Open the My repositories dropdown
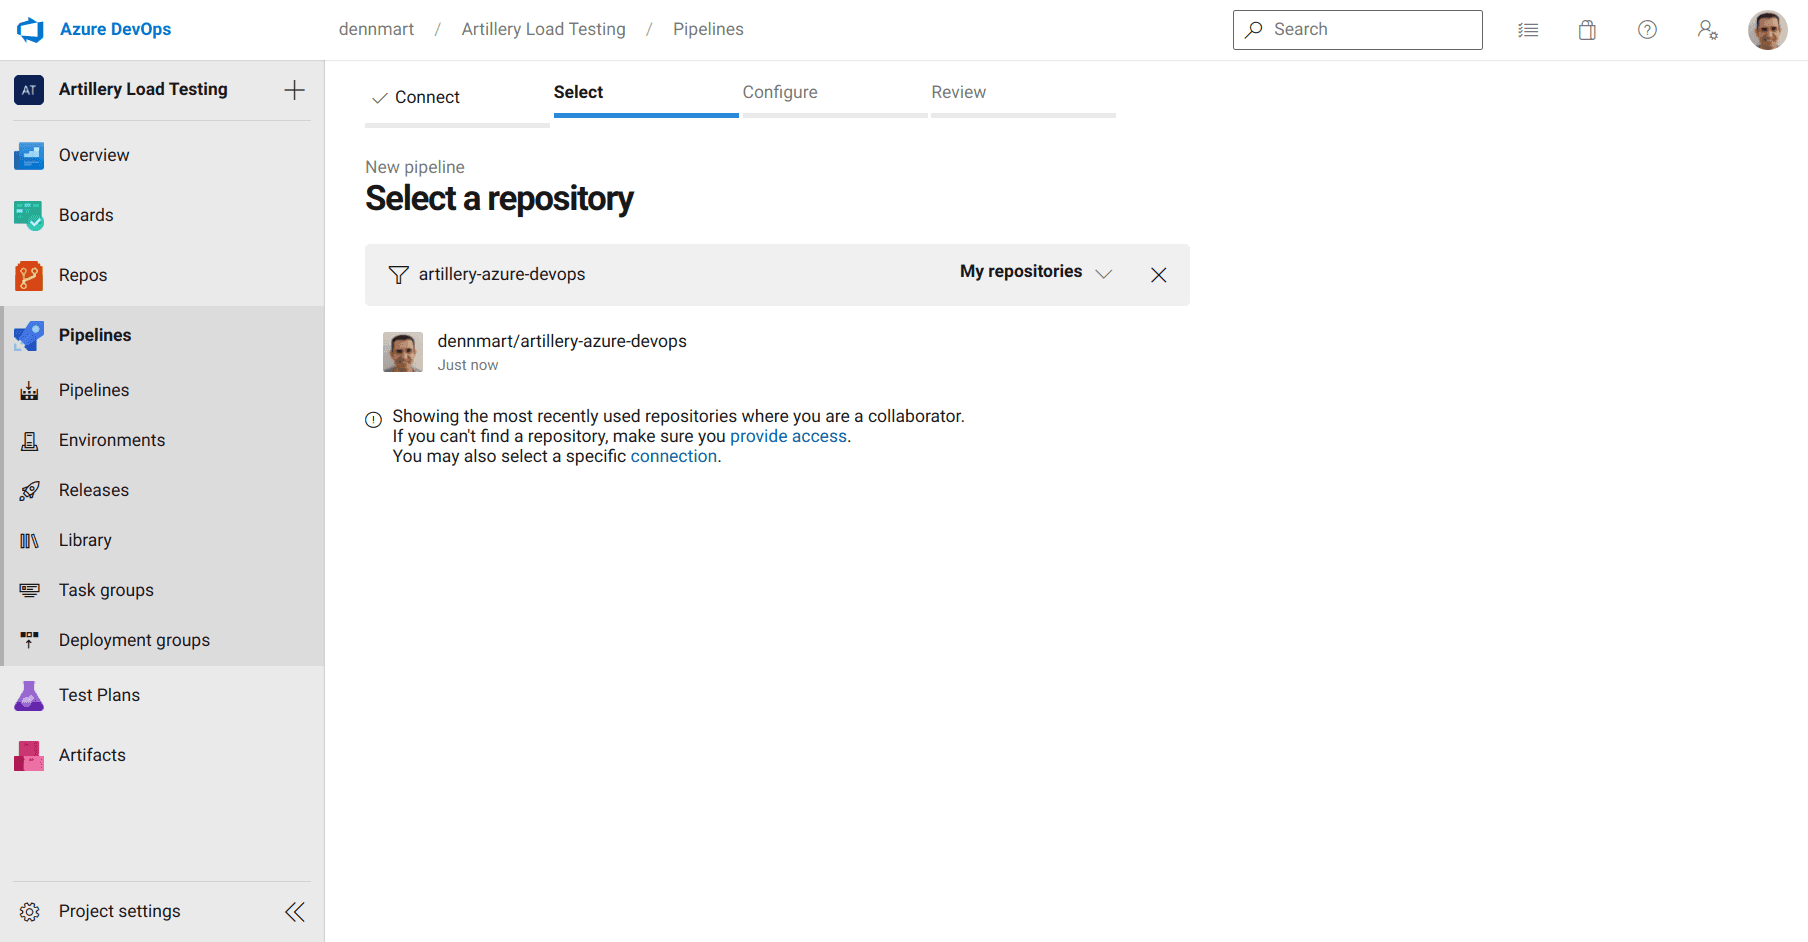This screenshot has width=1808, height=942. pyautogui.click(x=1034, y=272)
